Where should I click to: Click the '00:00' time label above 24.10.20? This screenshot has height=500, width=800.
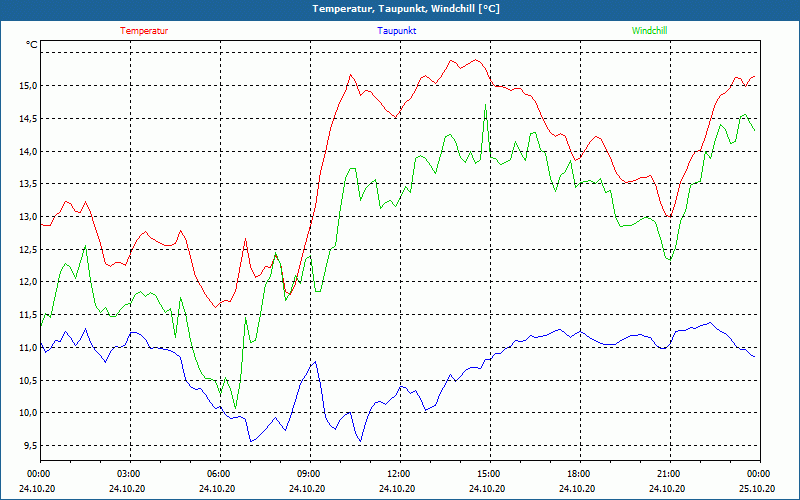[38, 474]
